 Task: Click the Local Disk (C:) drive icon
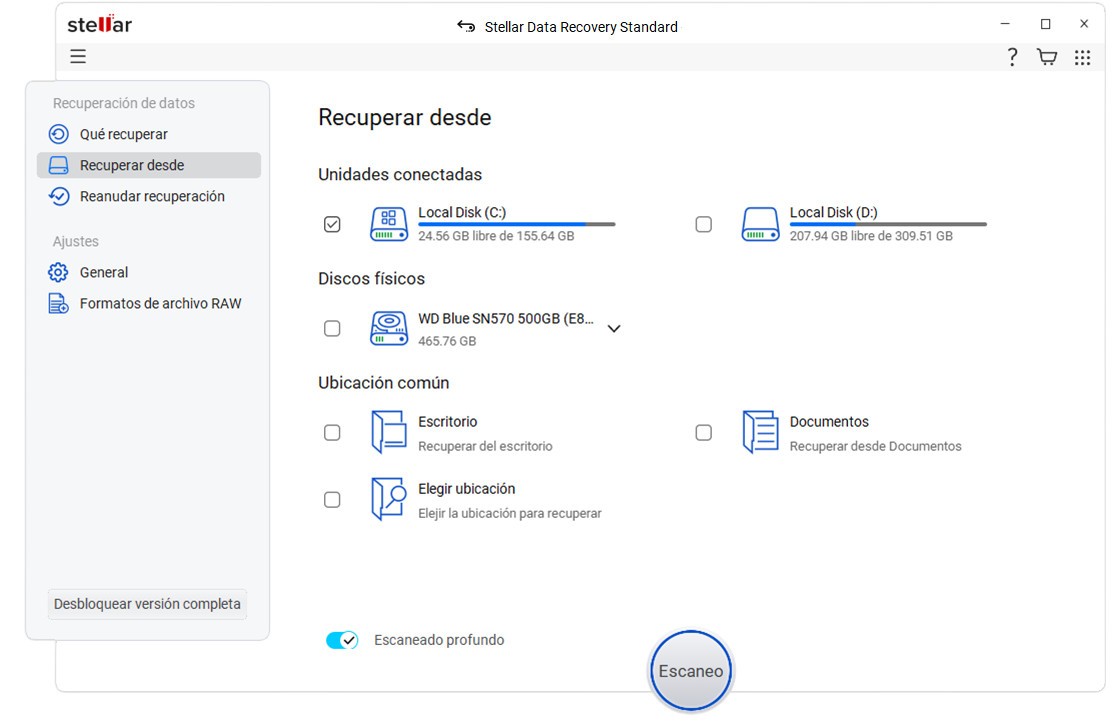point(389,224)
